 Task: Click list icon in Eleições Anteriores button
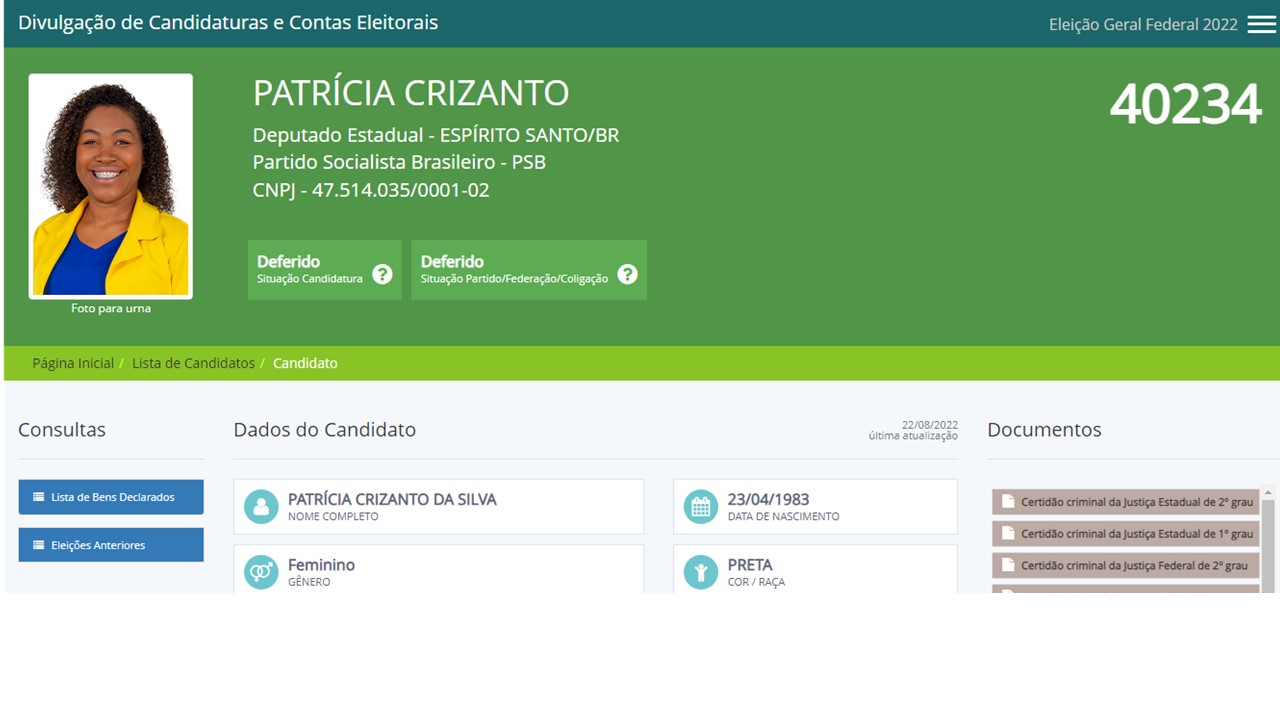point(39,545)
